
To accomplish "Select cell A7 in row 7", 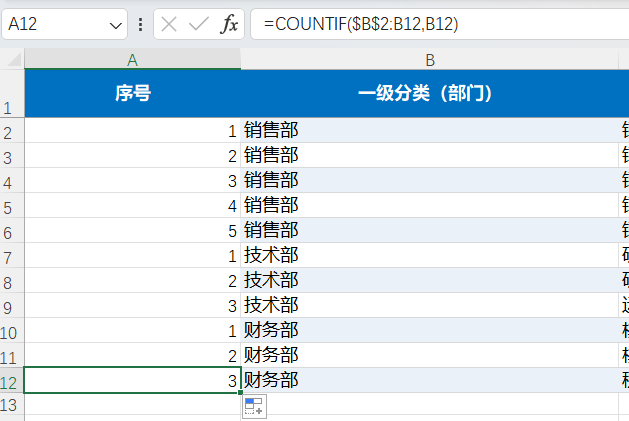I will (x=132, y=255).
